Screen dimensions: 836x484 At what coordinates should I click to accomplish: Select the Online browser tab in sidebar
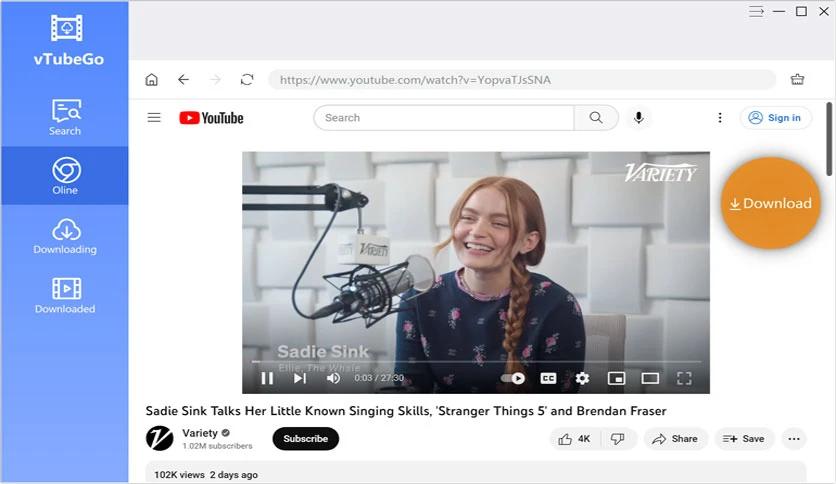pos(65,176)
